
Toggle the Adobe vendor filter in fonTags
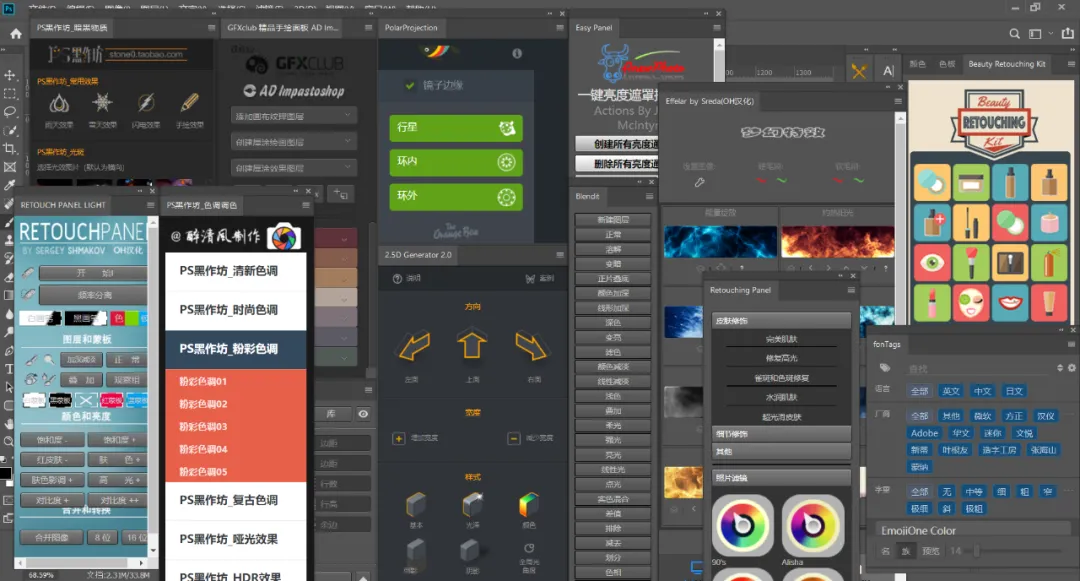pos(924,433)
